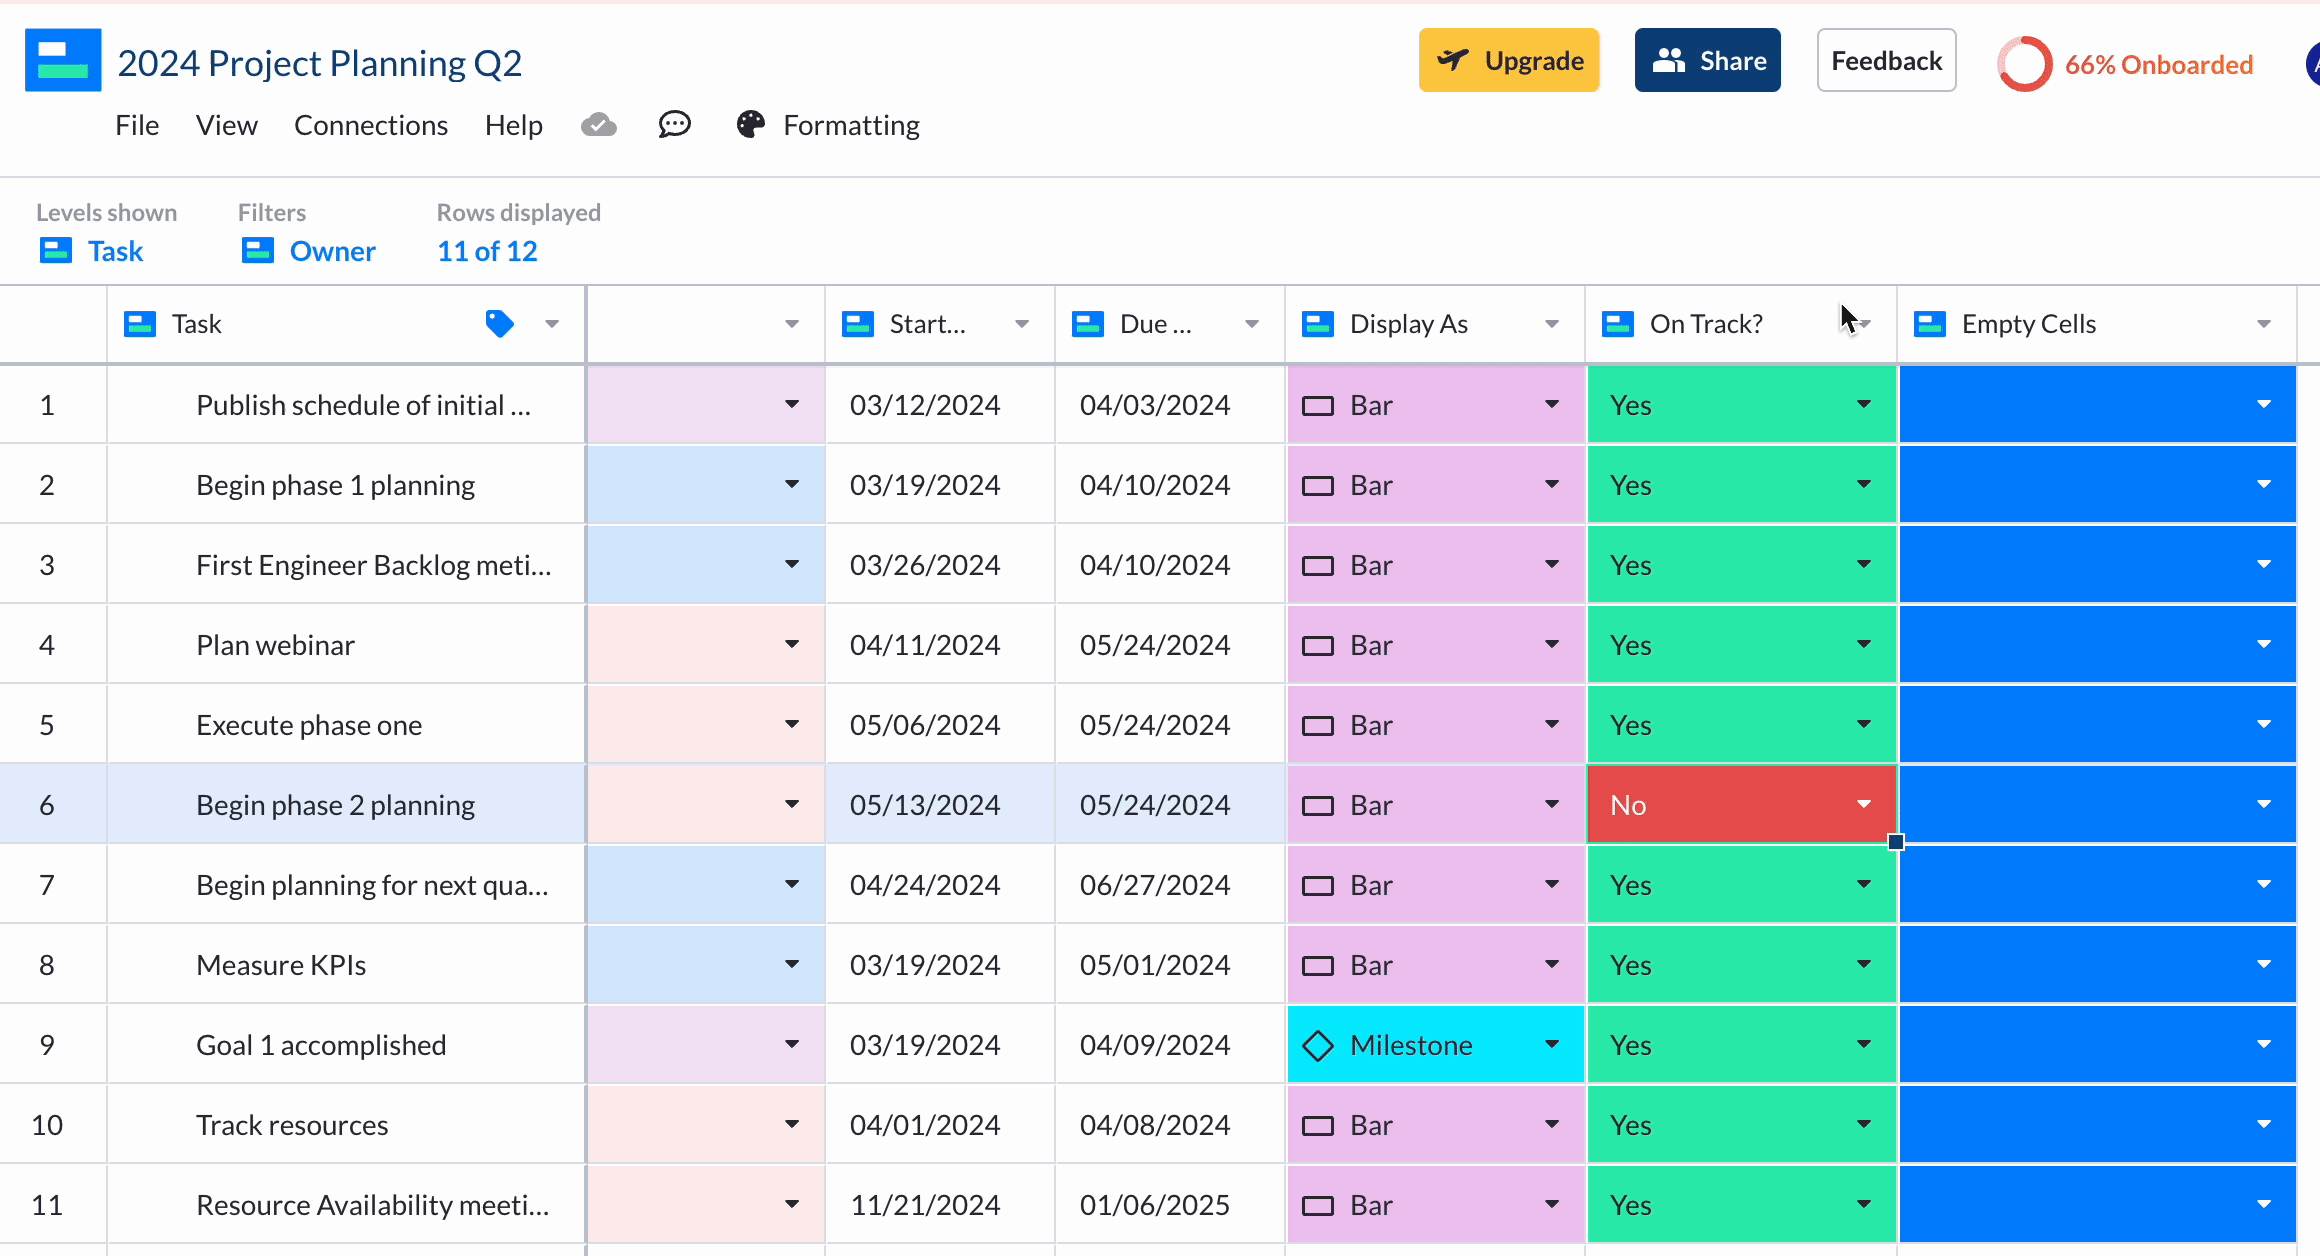Viewport: 2320px width, 1256px height.
Task: Click the Upgrade button
Action: click(1509, 60)
